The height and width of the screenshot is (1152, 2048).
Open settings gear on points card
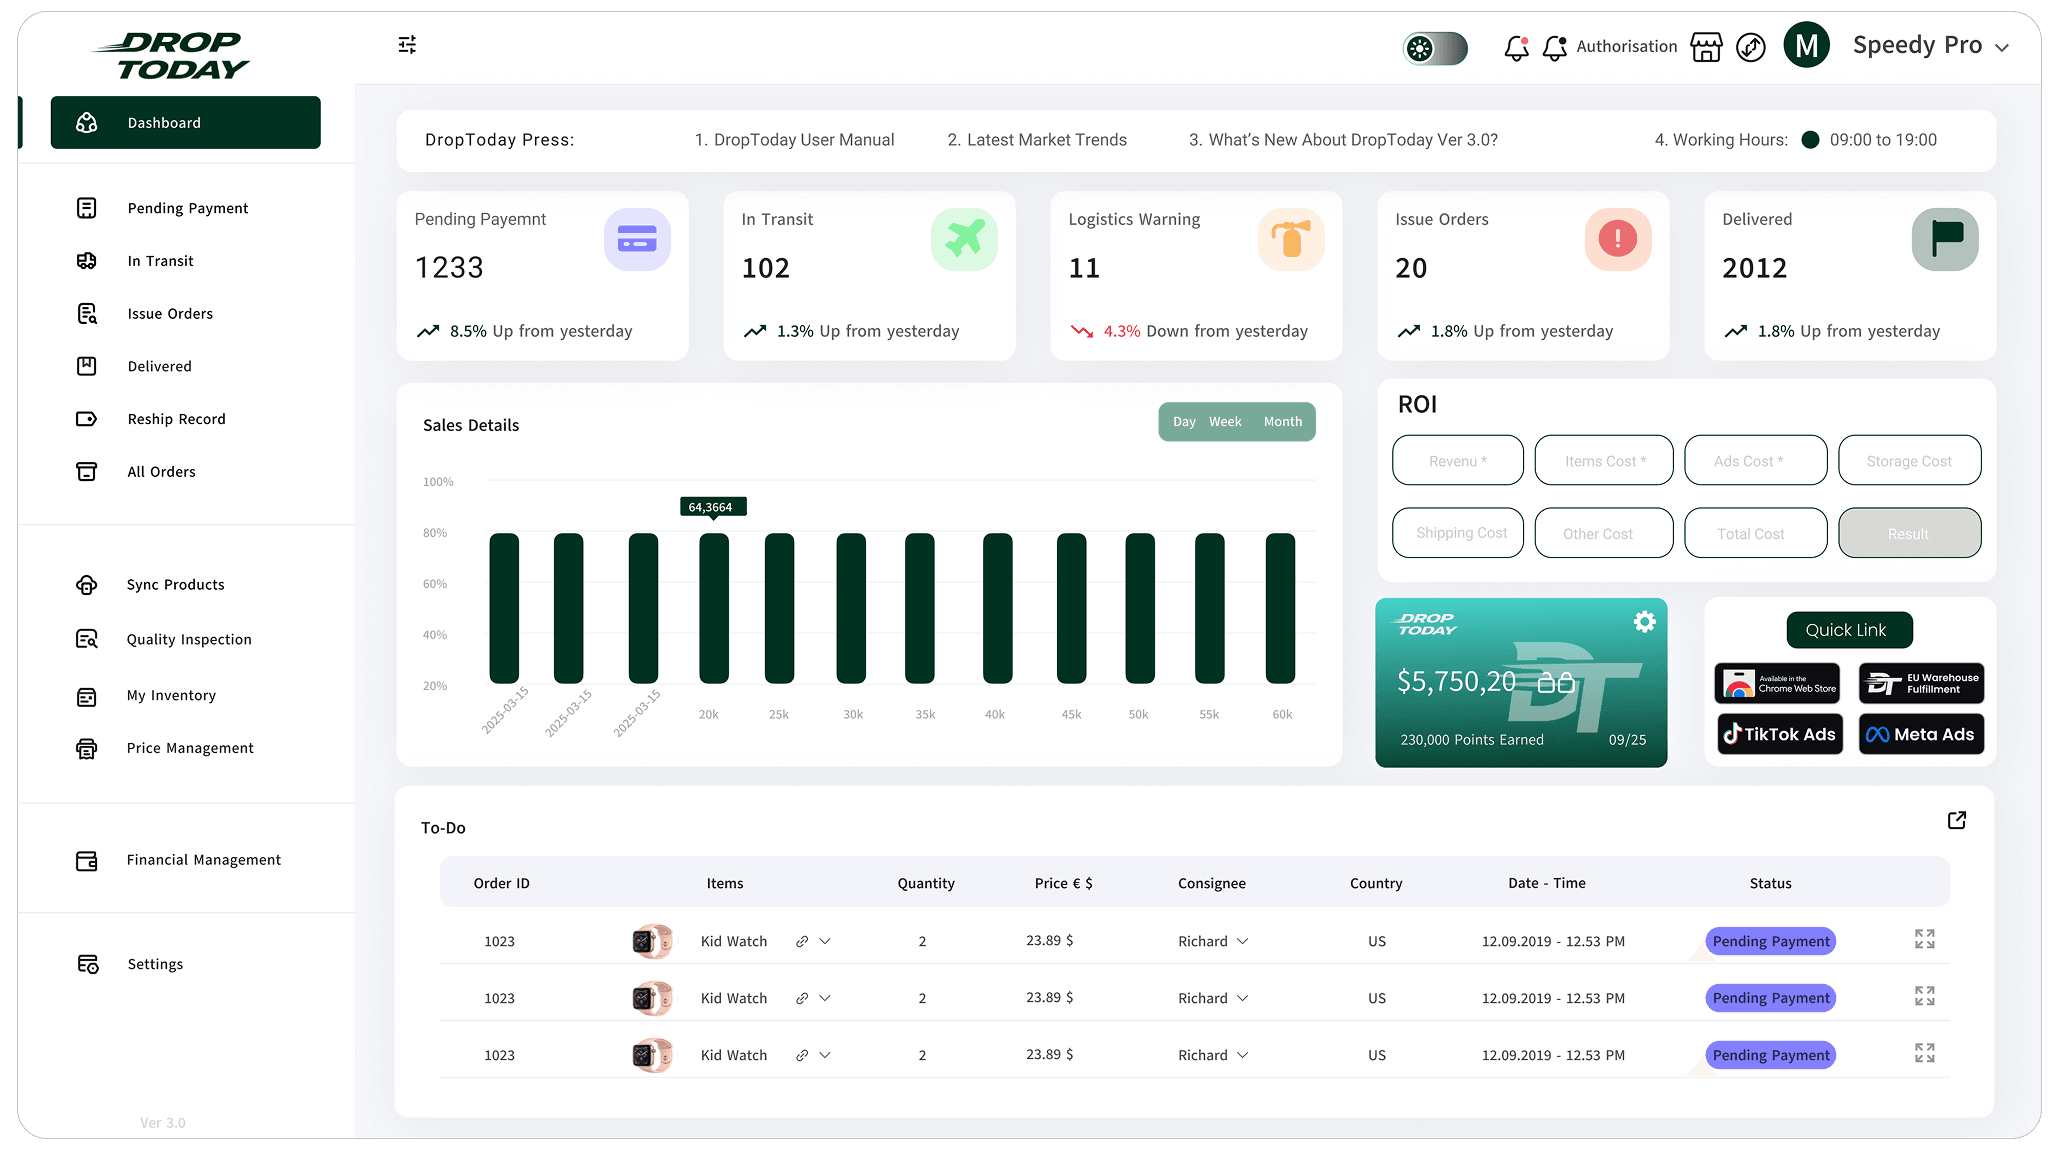tap(1644, 622)
